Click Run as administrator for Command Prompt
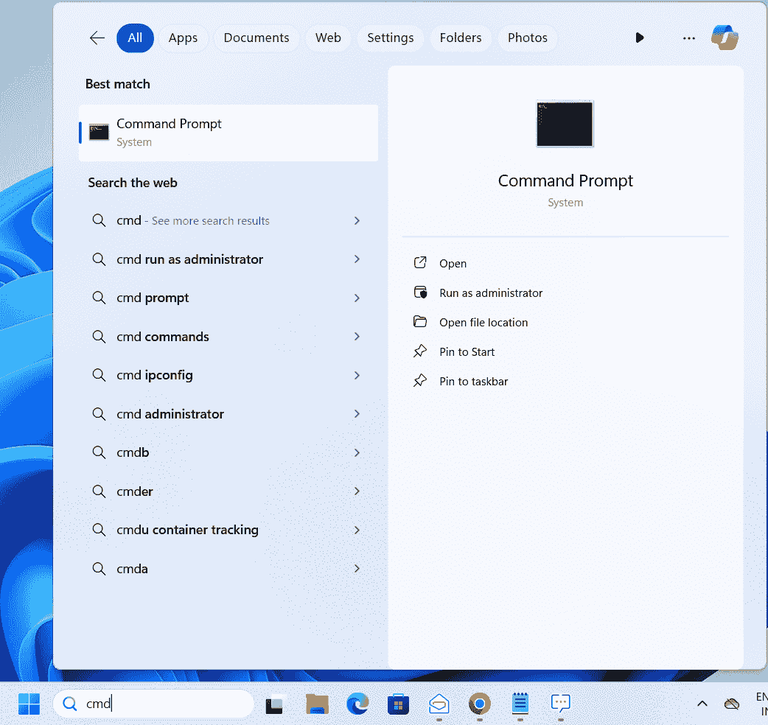Image resolution: width=768 pixels, height=725 pixels. coord(490,293)
